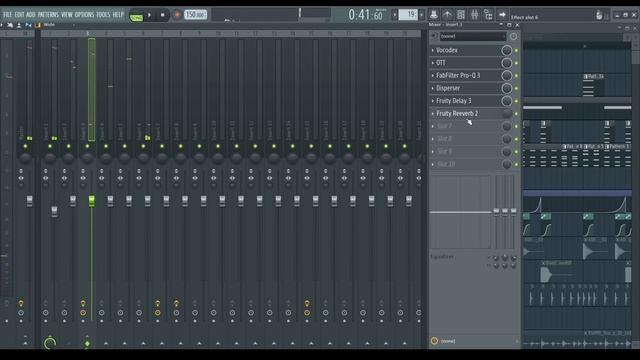Open the pattern selector showing 19
Viewport: 640px width, 360px height.
tap(408, 15)
